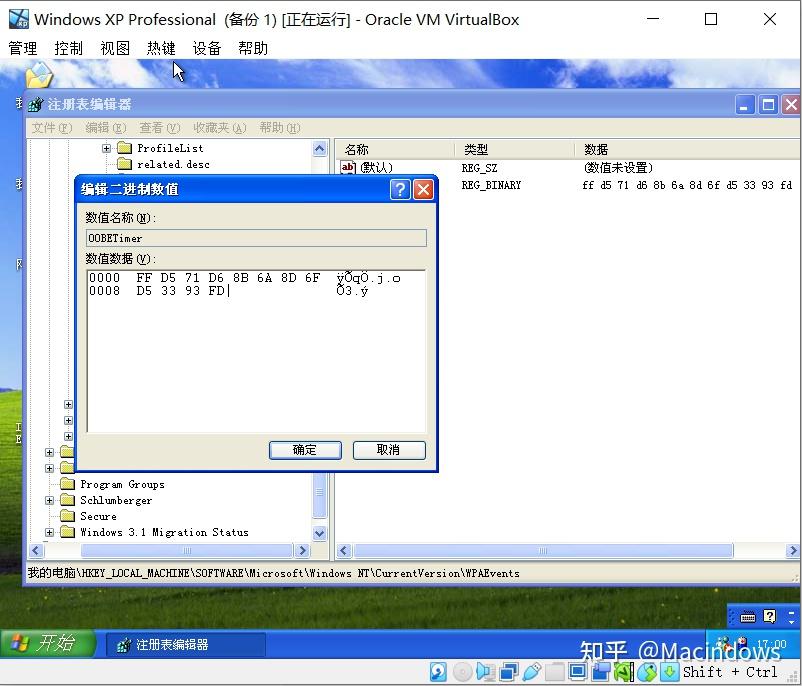Click the REG_BINARY type cell
The height and width of the screenshot is (686, 802).
(491, 185)
